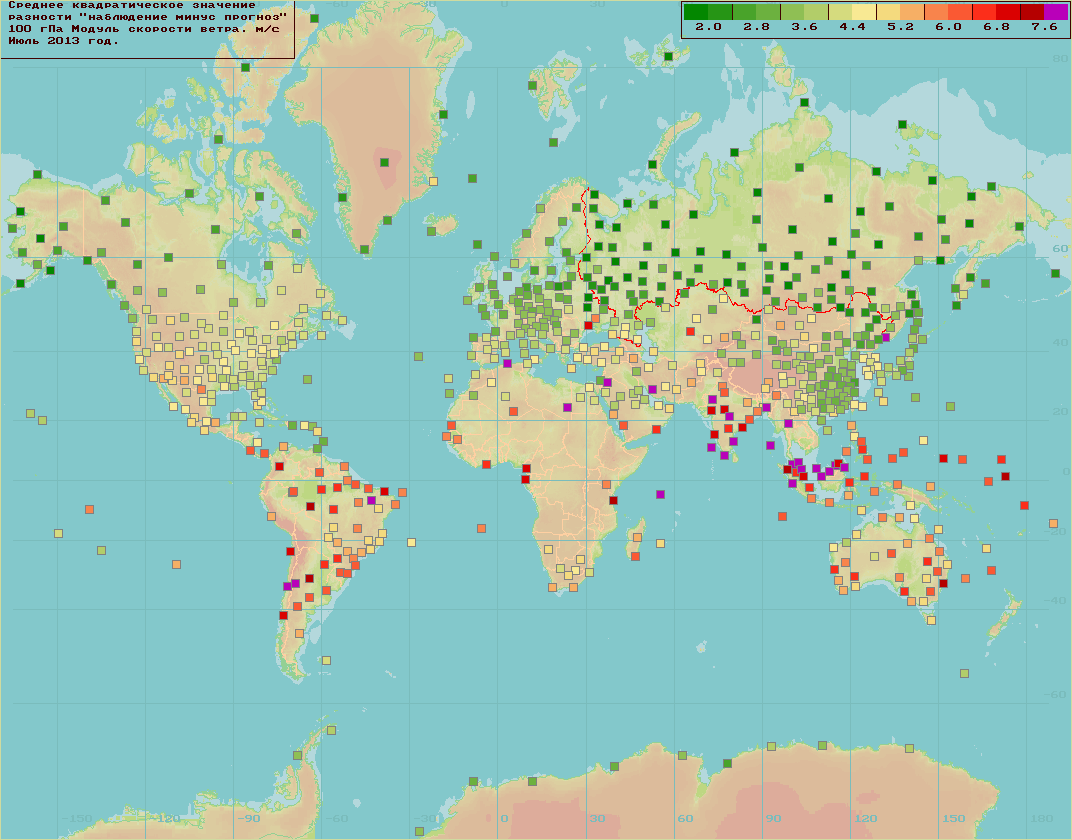1072x840 pixels.
Task: Click the isolated light-green marker south of Tasmania
Action: pyautogui.click(x=964, y=673)
